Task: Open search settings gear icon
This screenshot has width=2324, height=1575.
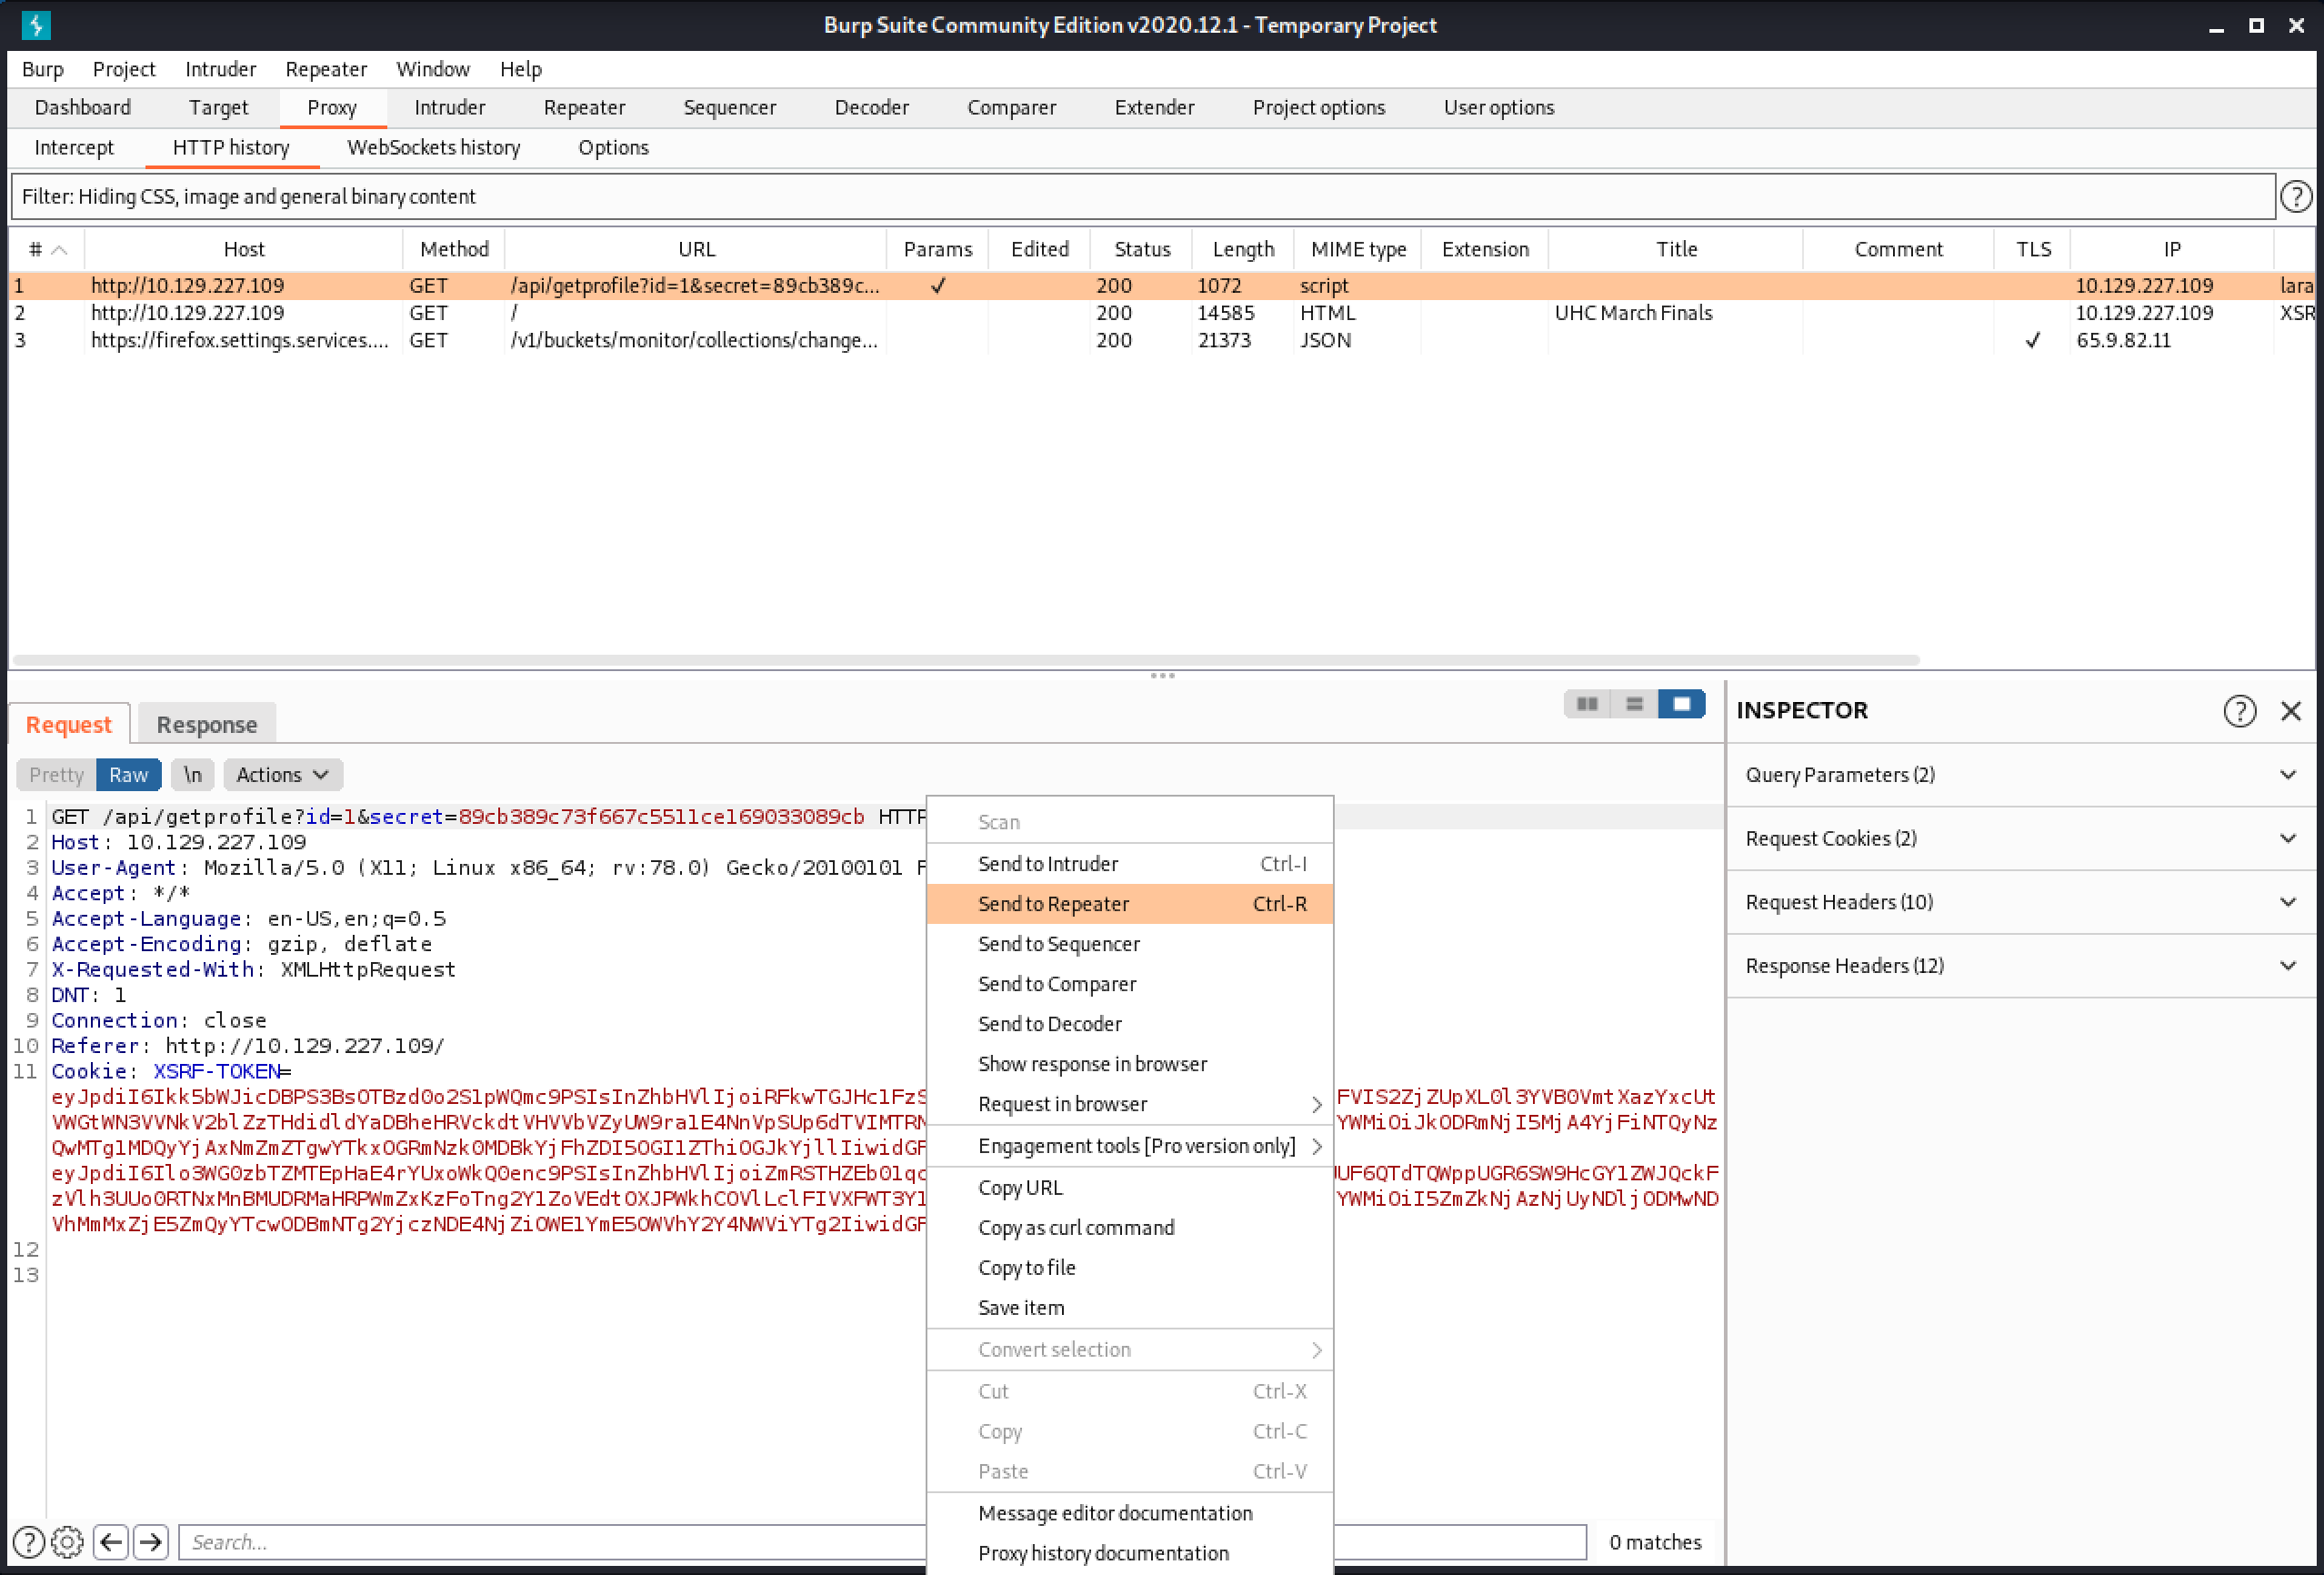Action: [x=67, y=1541]
